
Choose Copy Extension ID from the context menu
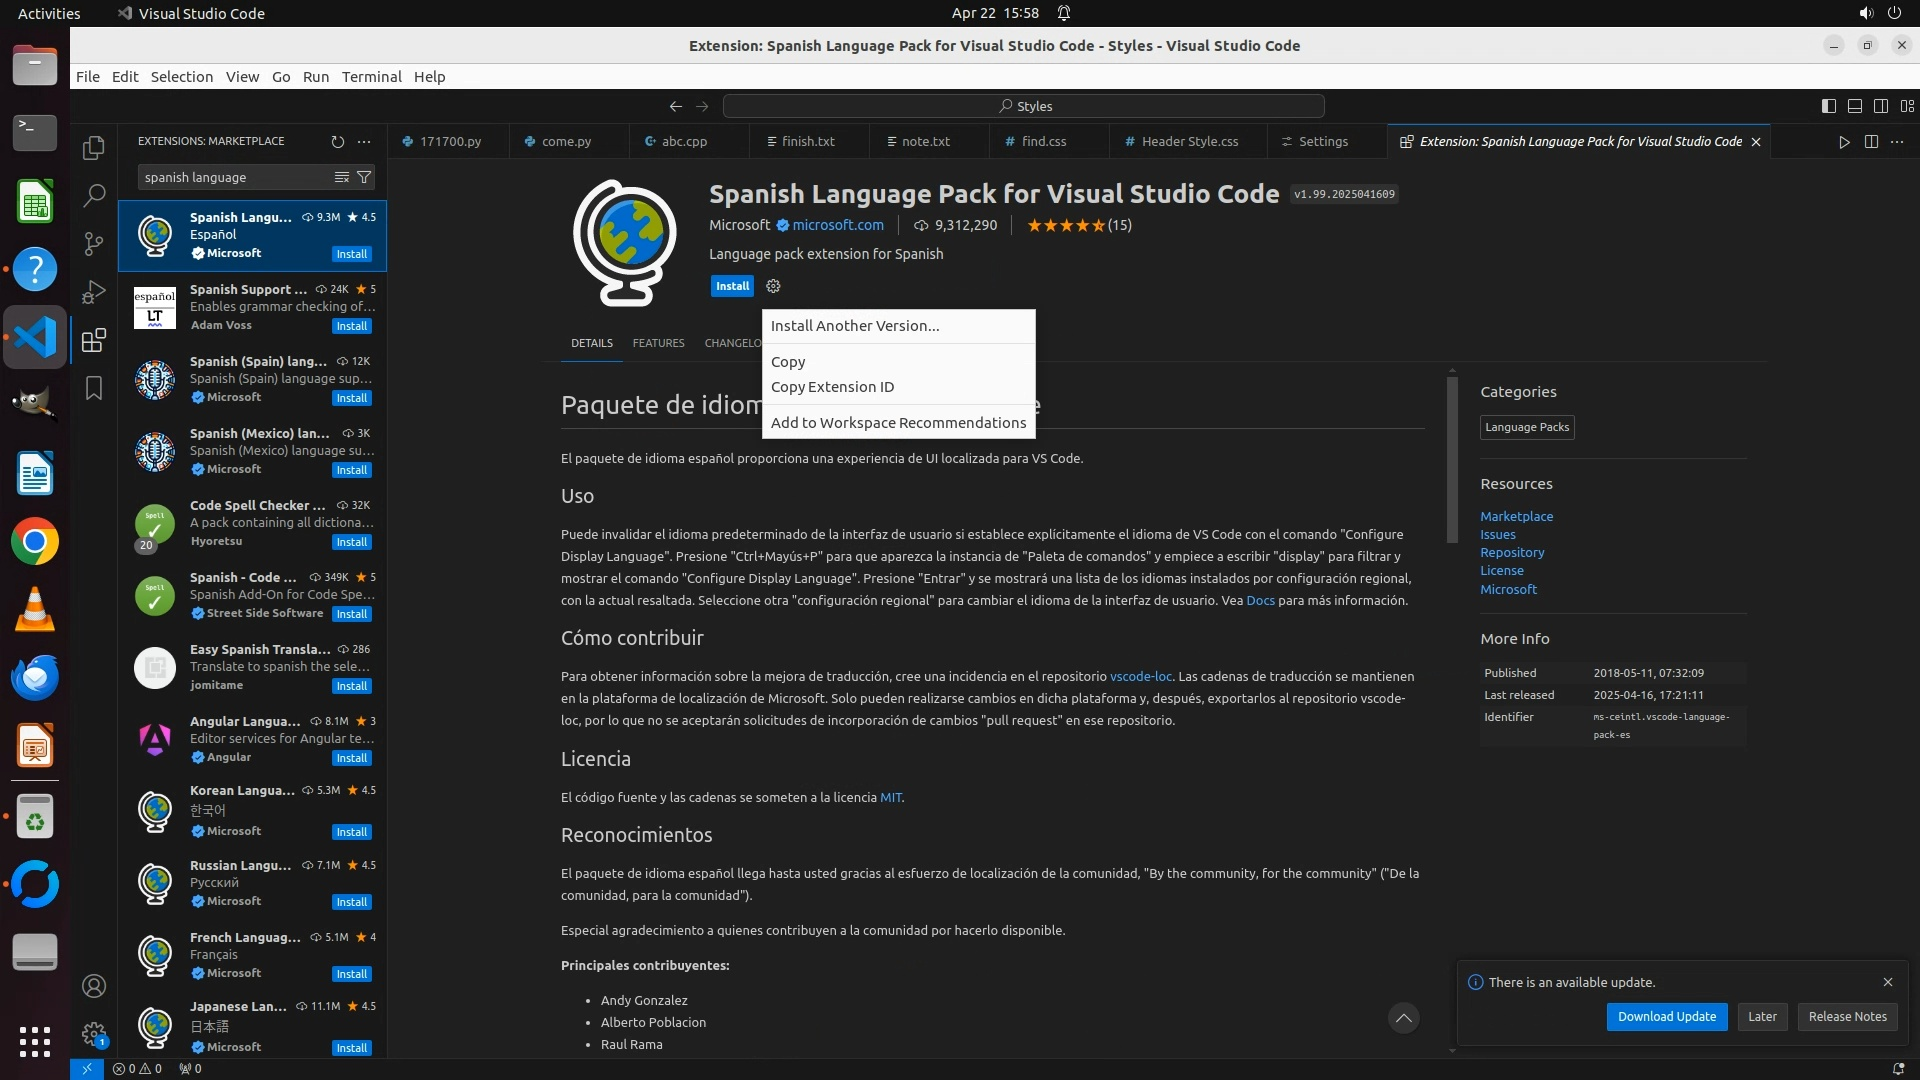pos(832,387)
